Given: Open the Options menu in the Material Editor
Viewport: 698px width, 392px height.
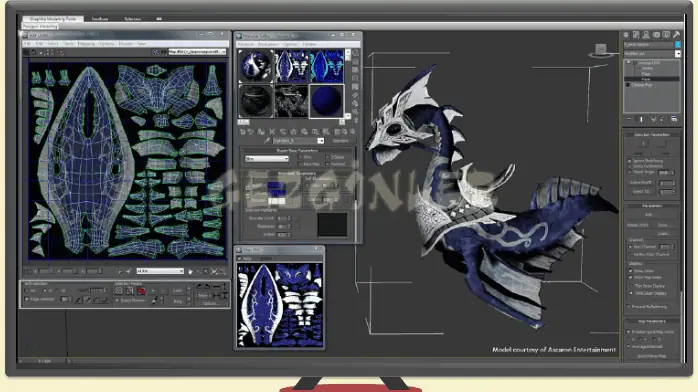Looking at the screenshot, I should [x=290, y=44].
